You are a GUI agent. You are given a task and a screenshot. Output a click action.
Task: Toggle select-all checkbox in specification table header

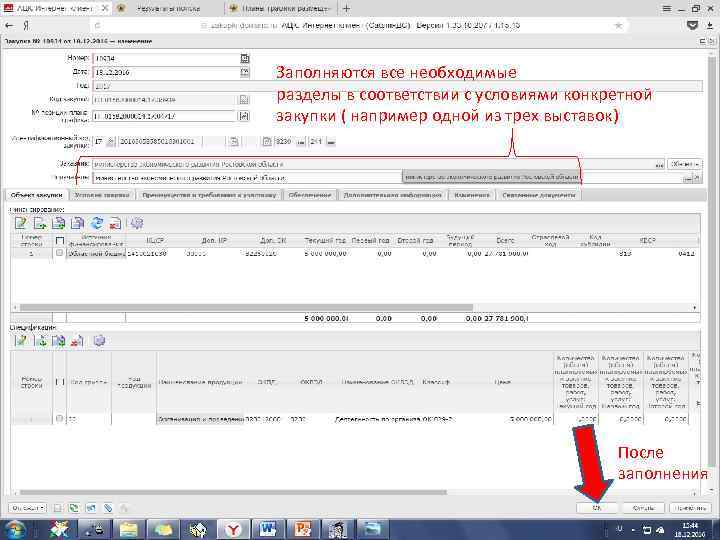[x=60, y=382]
